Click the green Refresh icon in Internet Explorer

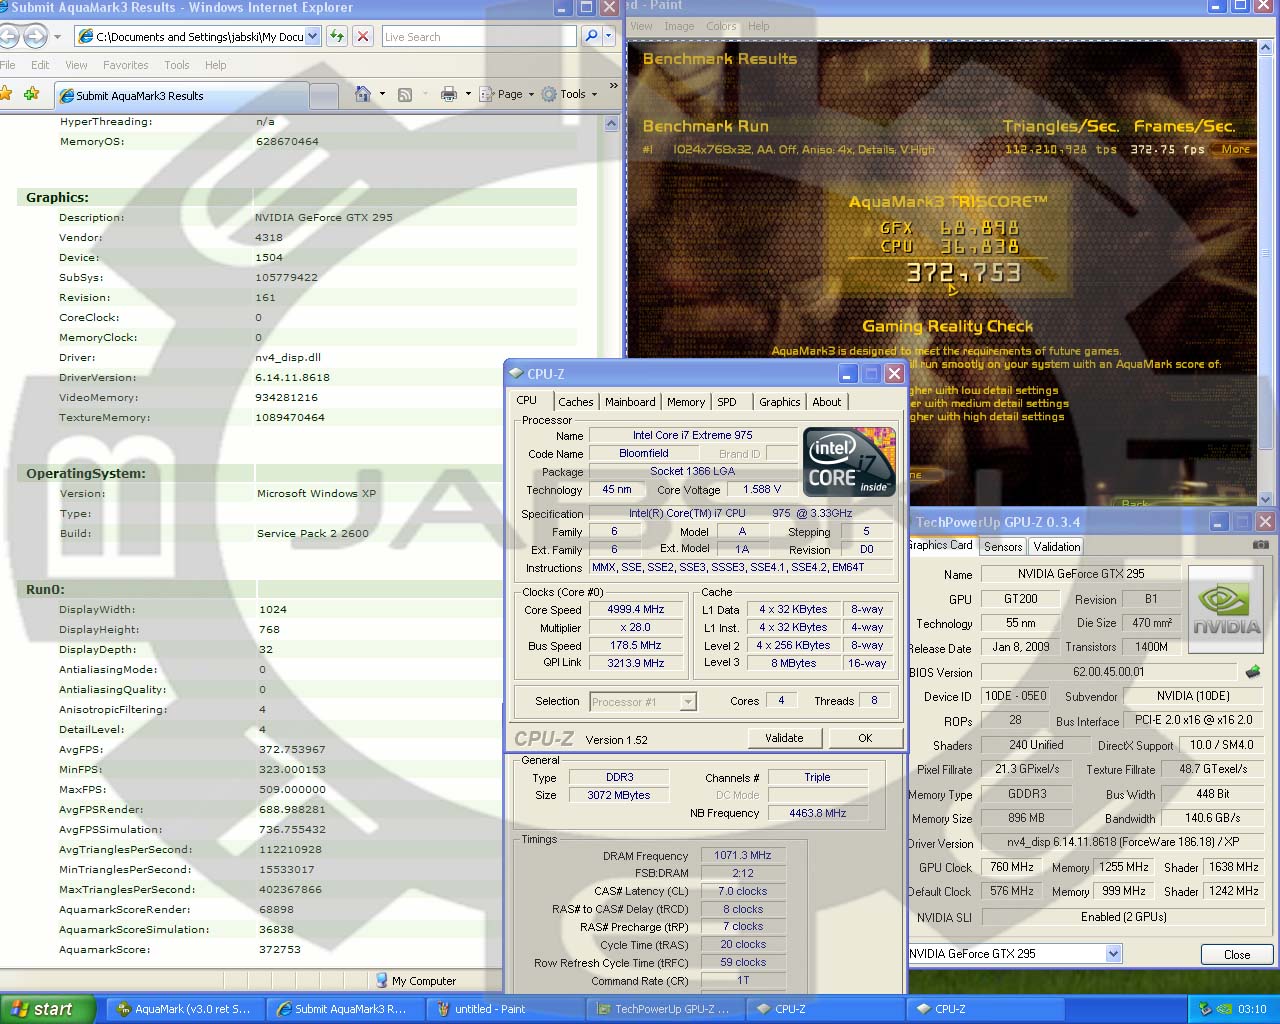click(x=337, y=36)
